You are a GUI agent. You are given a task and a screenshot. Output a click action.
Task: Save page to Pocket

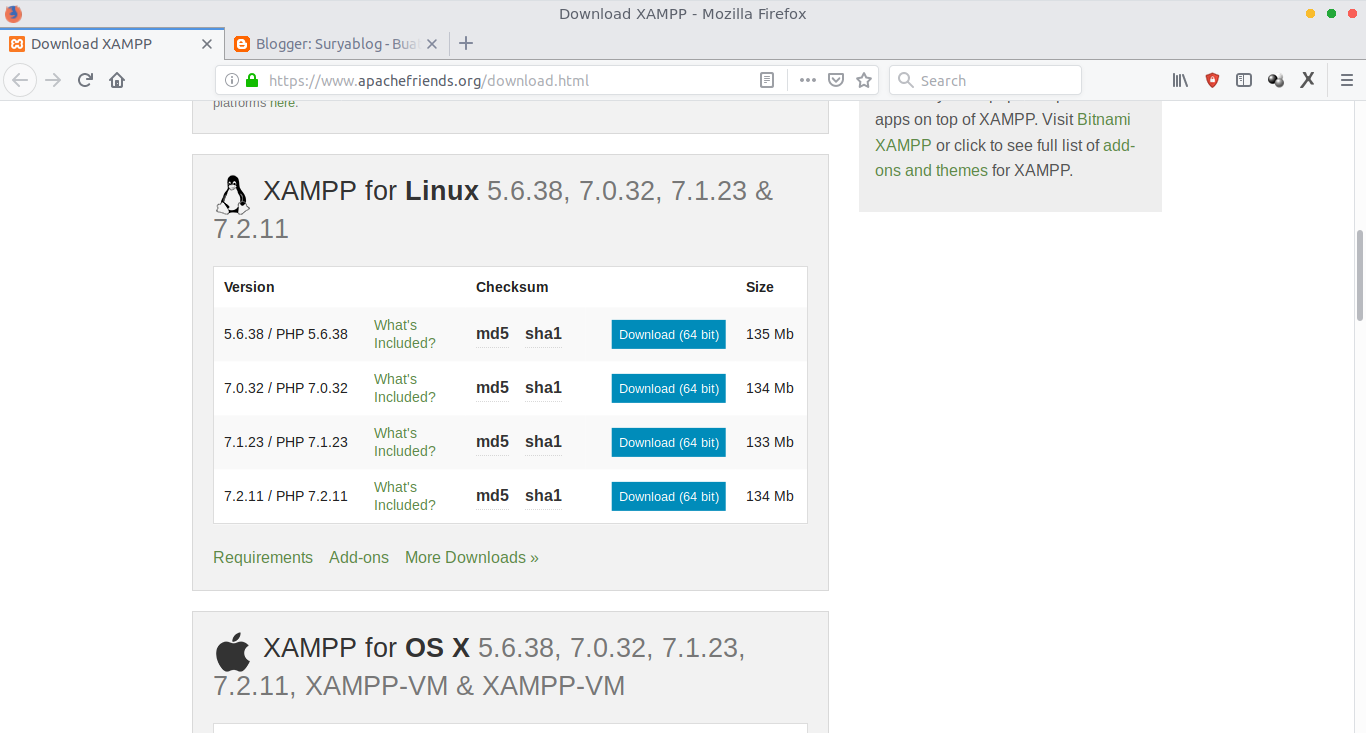click(x=836, y=80)
